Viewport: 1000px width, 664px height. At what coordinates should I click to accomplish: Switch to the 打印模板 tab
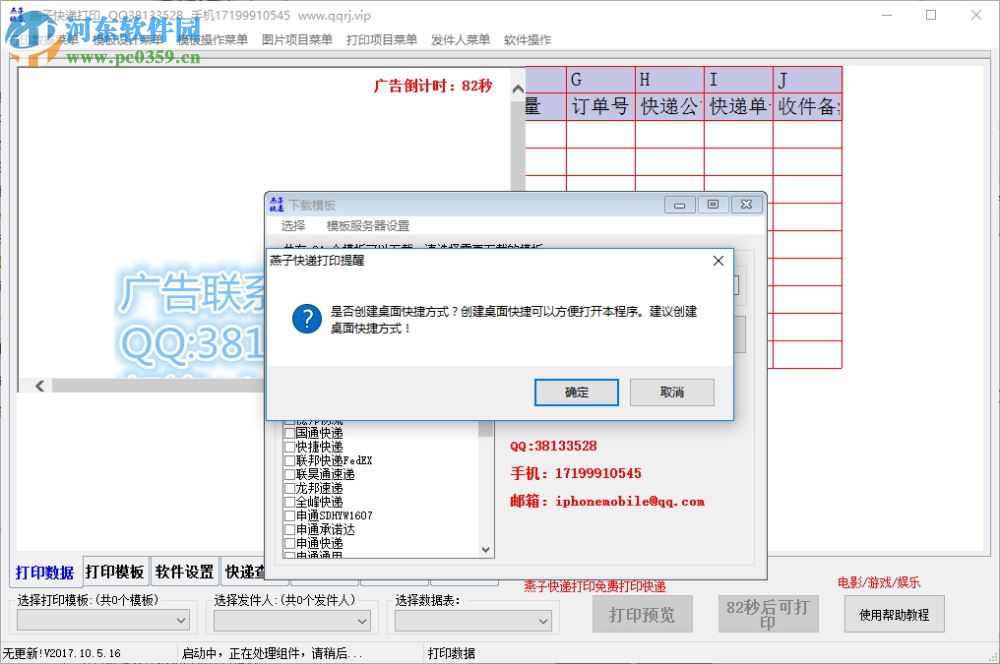click(115, 572)
